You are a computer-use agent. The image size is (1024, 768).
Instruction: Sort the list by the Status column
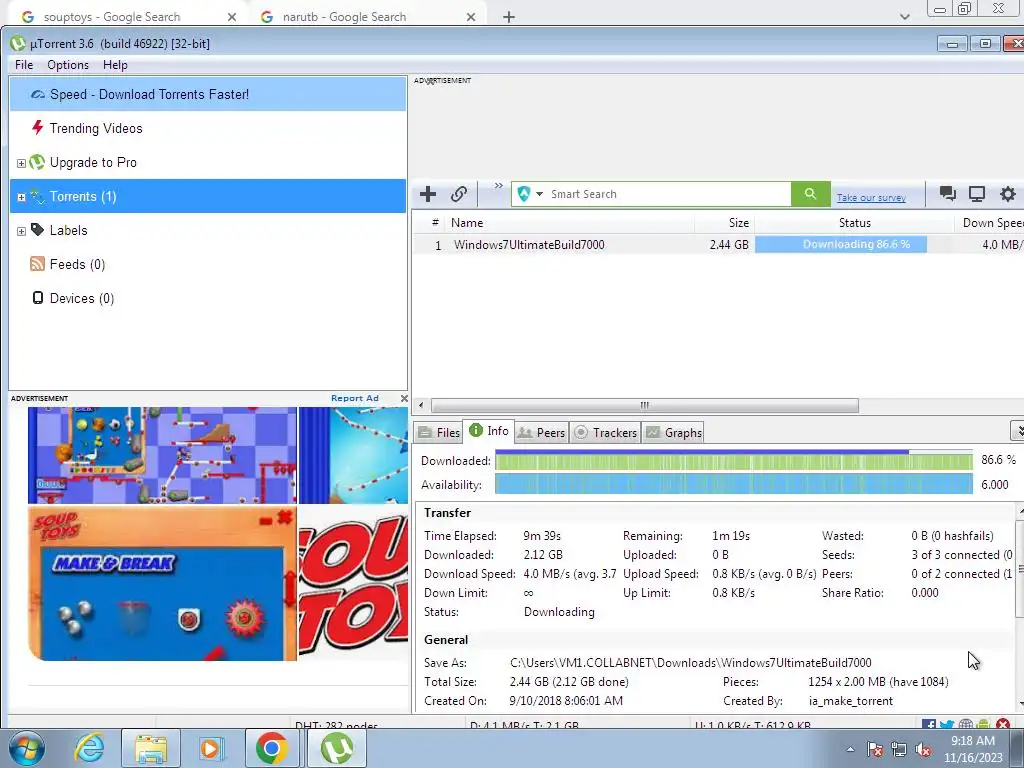point(855,223)
